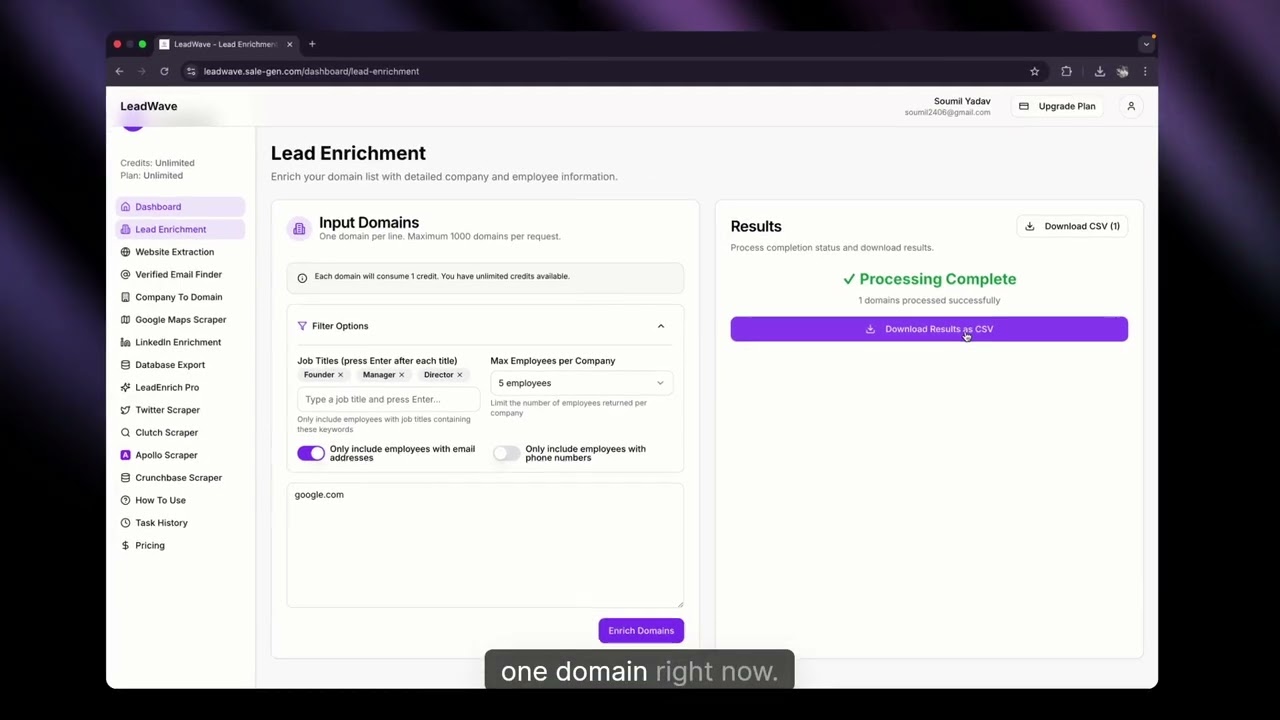This screenshot has width=1280, height=720.
Task: Close the LeadWave browser tab
Action: tap(289, 44)
